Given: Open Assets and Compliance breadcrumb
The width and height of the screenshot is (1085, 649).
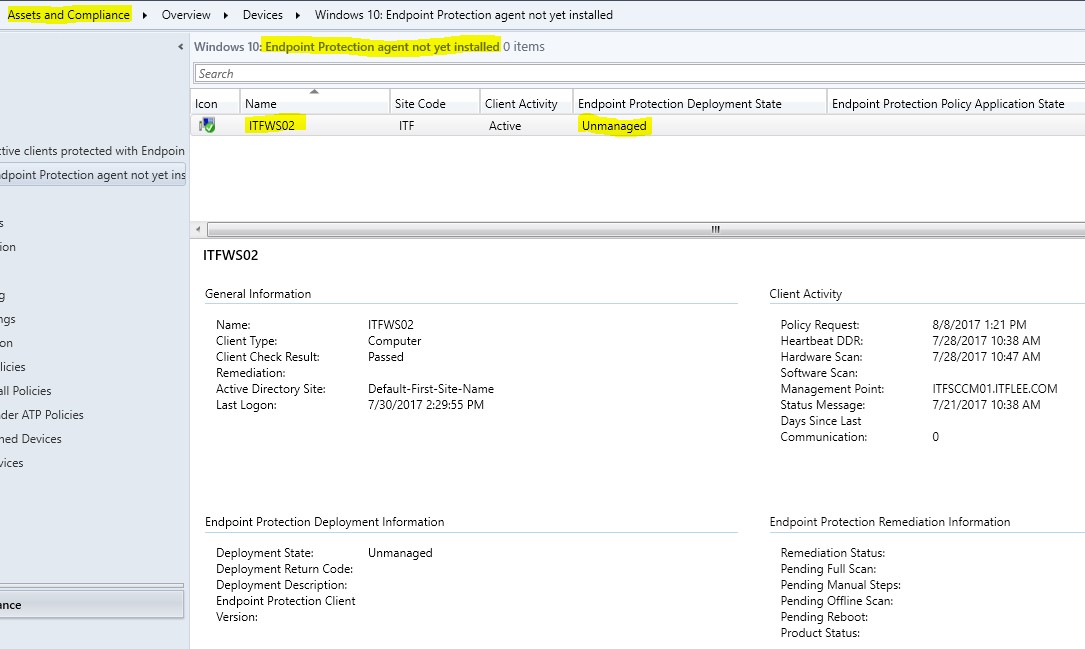Looking at the screenshot, I should click(69, 15).
